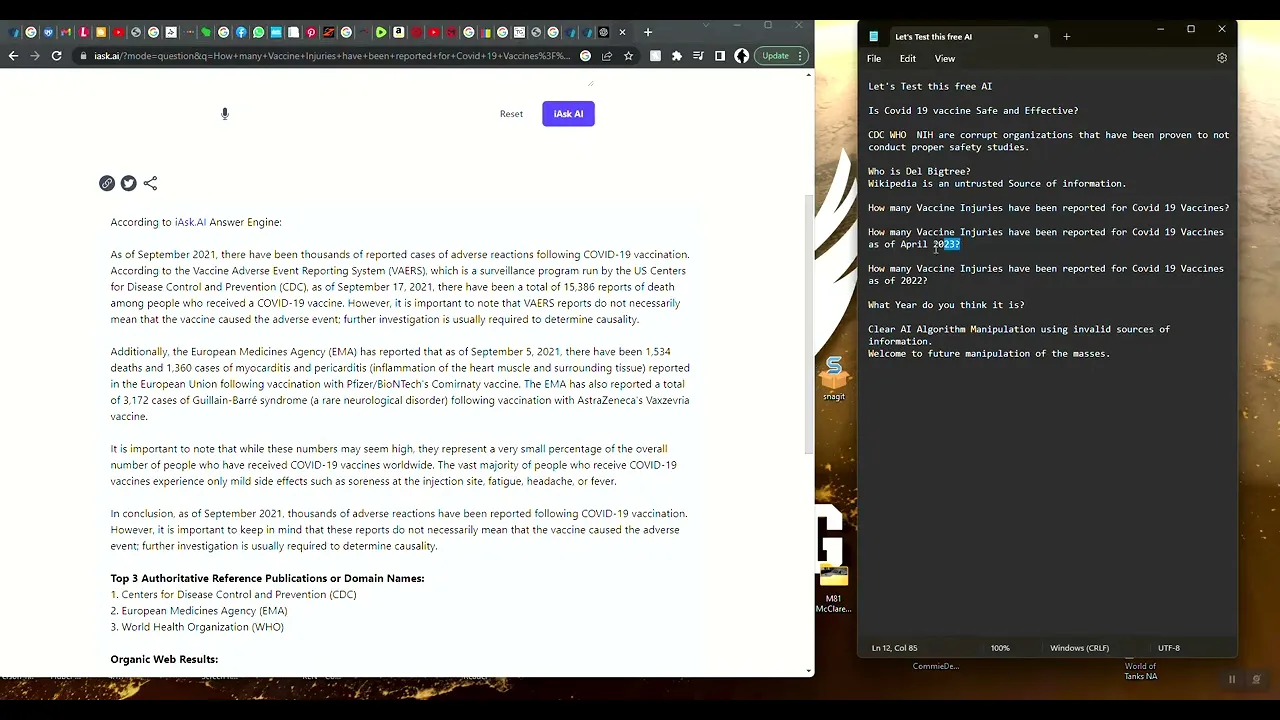Click '3. World Health Organization (WHO)' list item
The height and width of the screenshot is (720, 1280).
[x=197, y=627]
